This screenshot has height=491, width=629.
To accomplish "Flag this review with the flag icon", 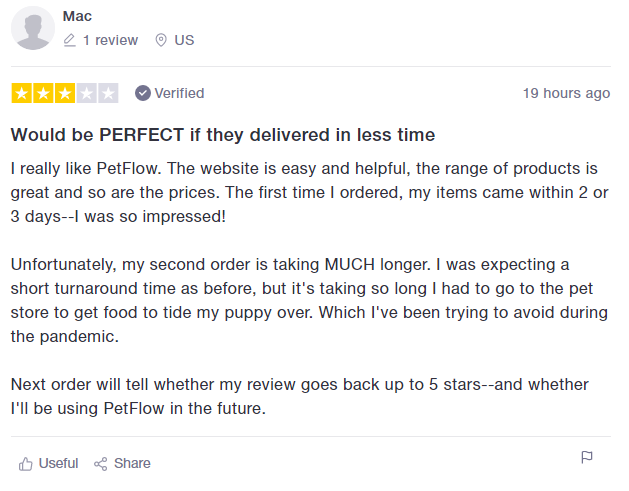I will click(587, 457).
